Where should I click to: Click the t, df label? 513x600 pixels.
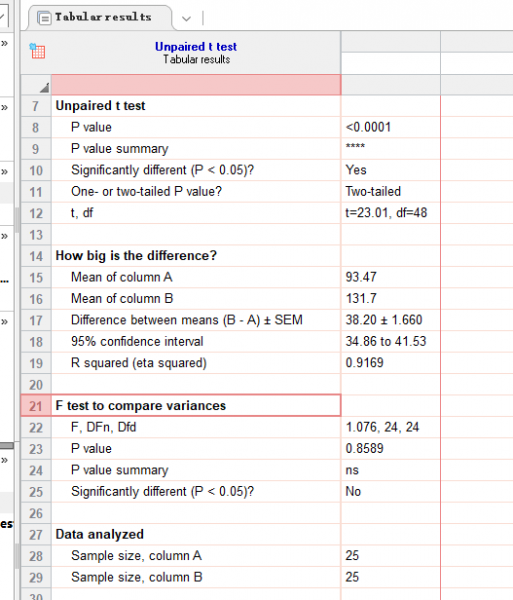(x=82, y=213)
